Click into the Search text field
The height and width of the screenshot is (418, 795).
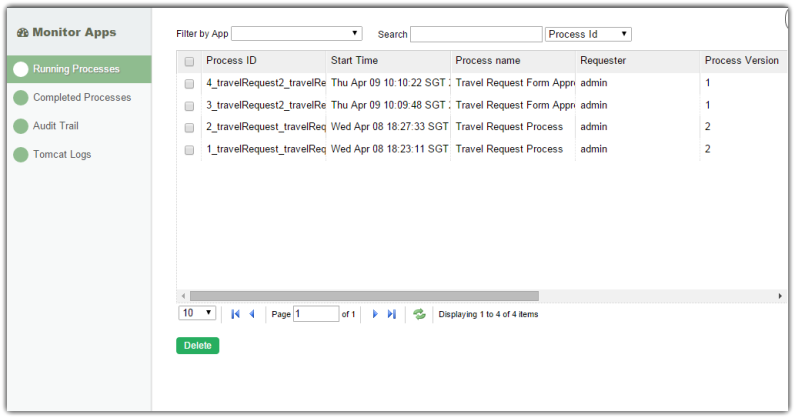(x=476, y=34)
